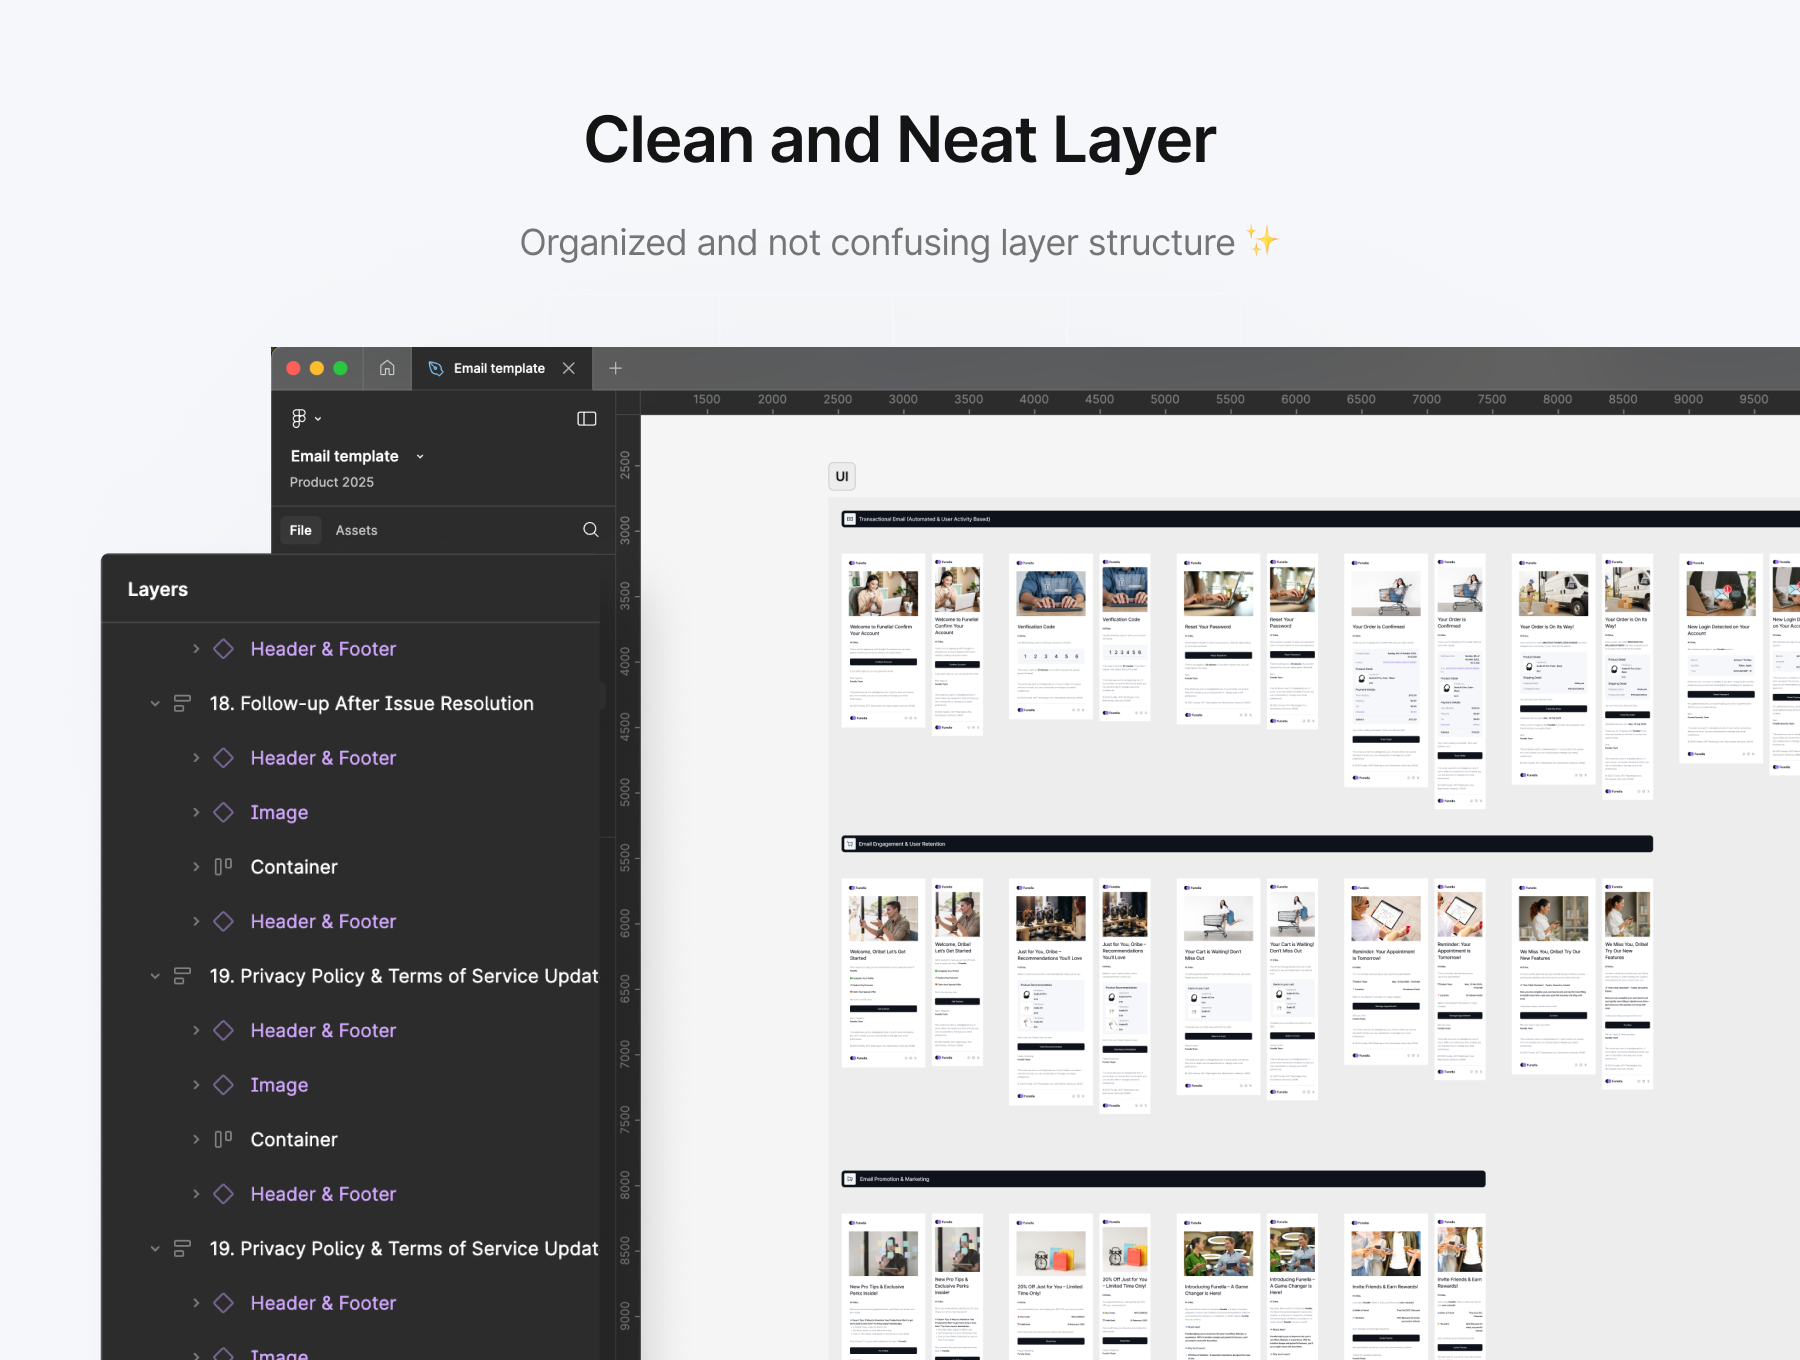This screenshot has width=1800, height=1360.
Task: Click the search icon in file panel
Action: coord(591,529)
